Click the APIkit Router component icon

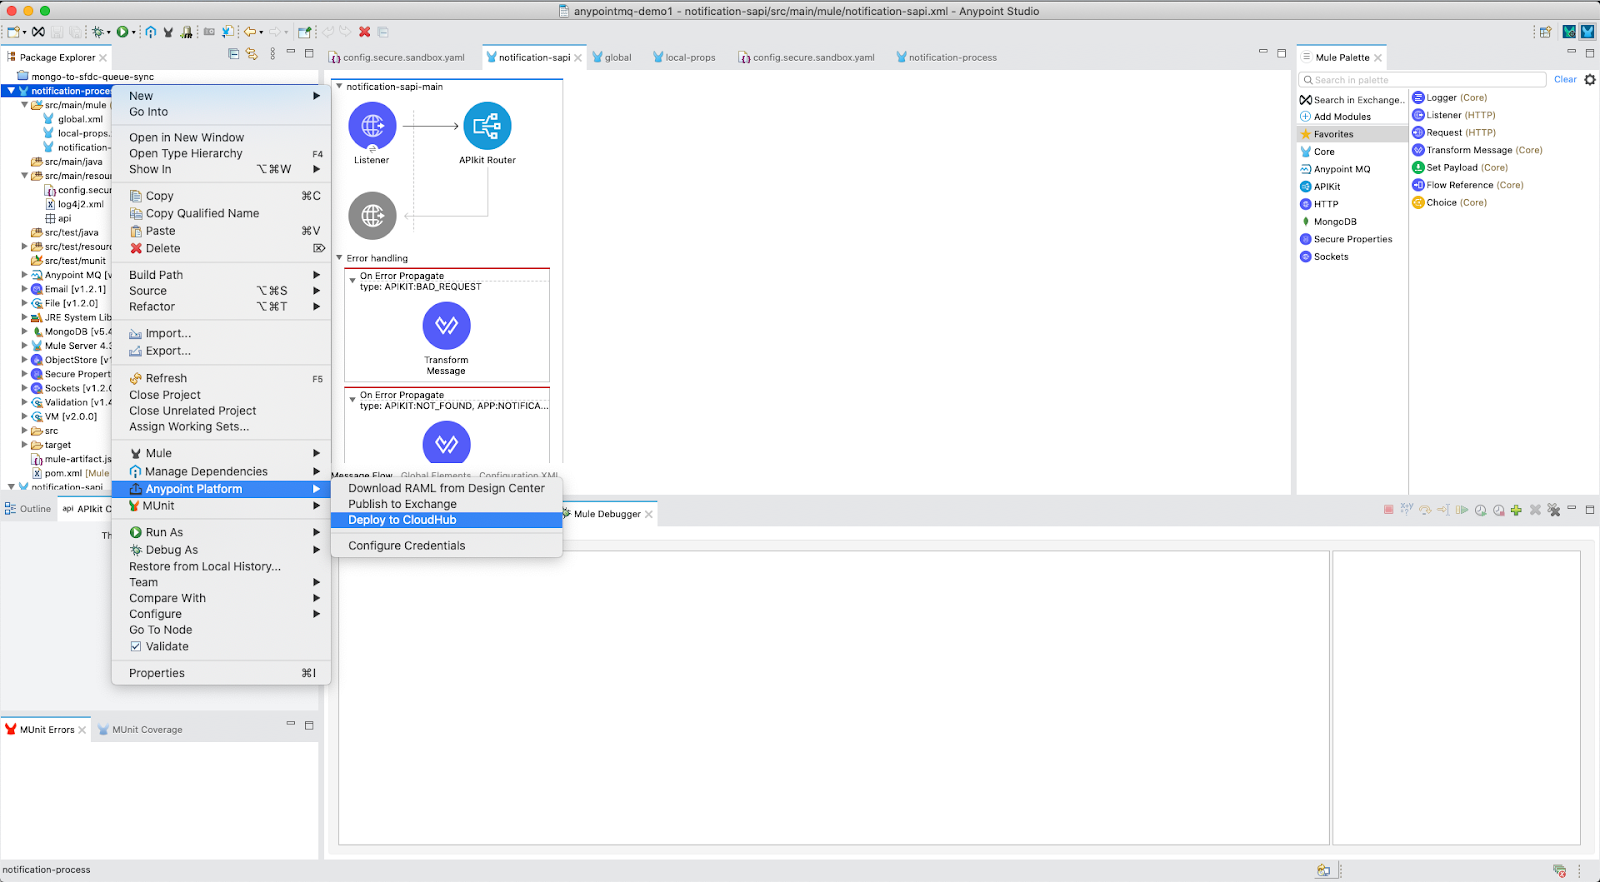point(487,126)
